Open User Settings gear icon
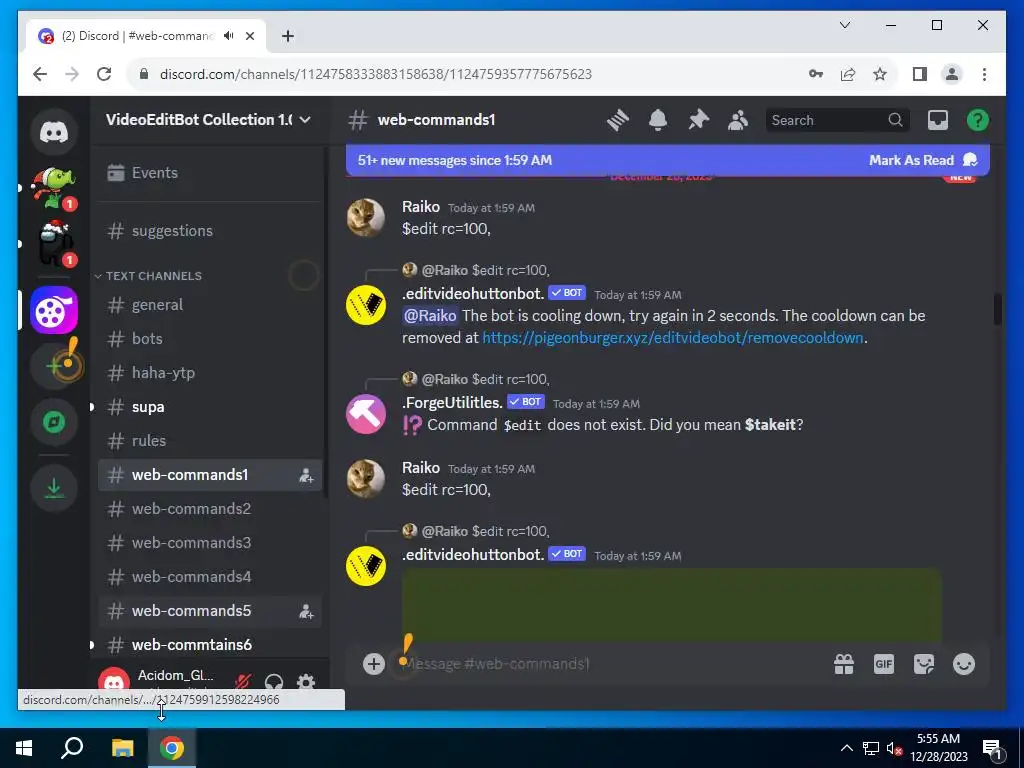Viewport: 1024px width, 768px height. click(x=306, y=682)
